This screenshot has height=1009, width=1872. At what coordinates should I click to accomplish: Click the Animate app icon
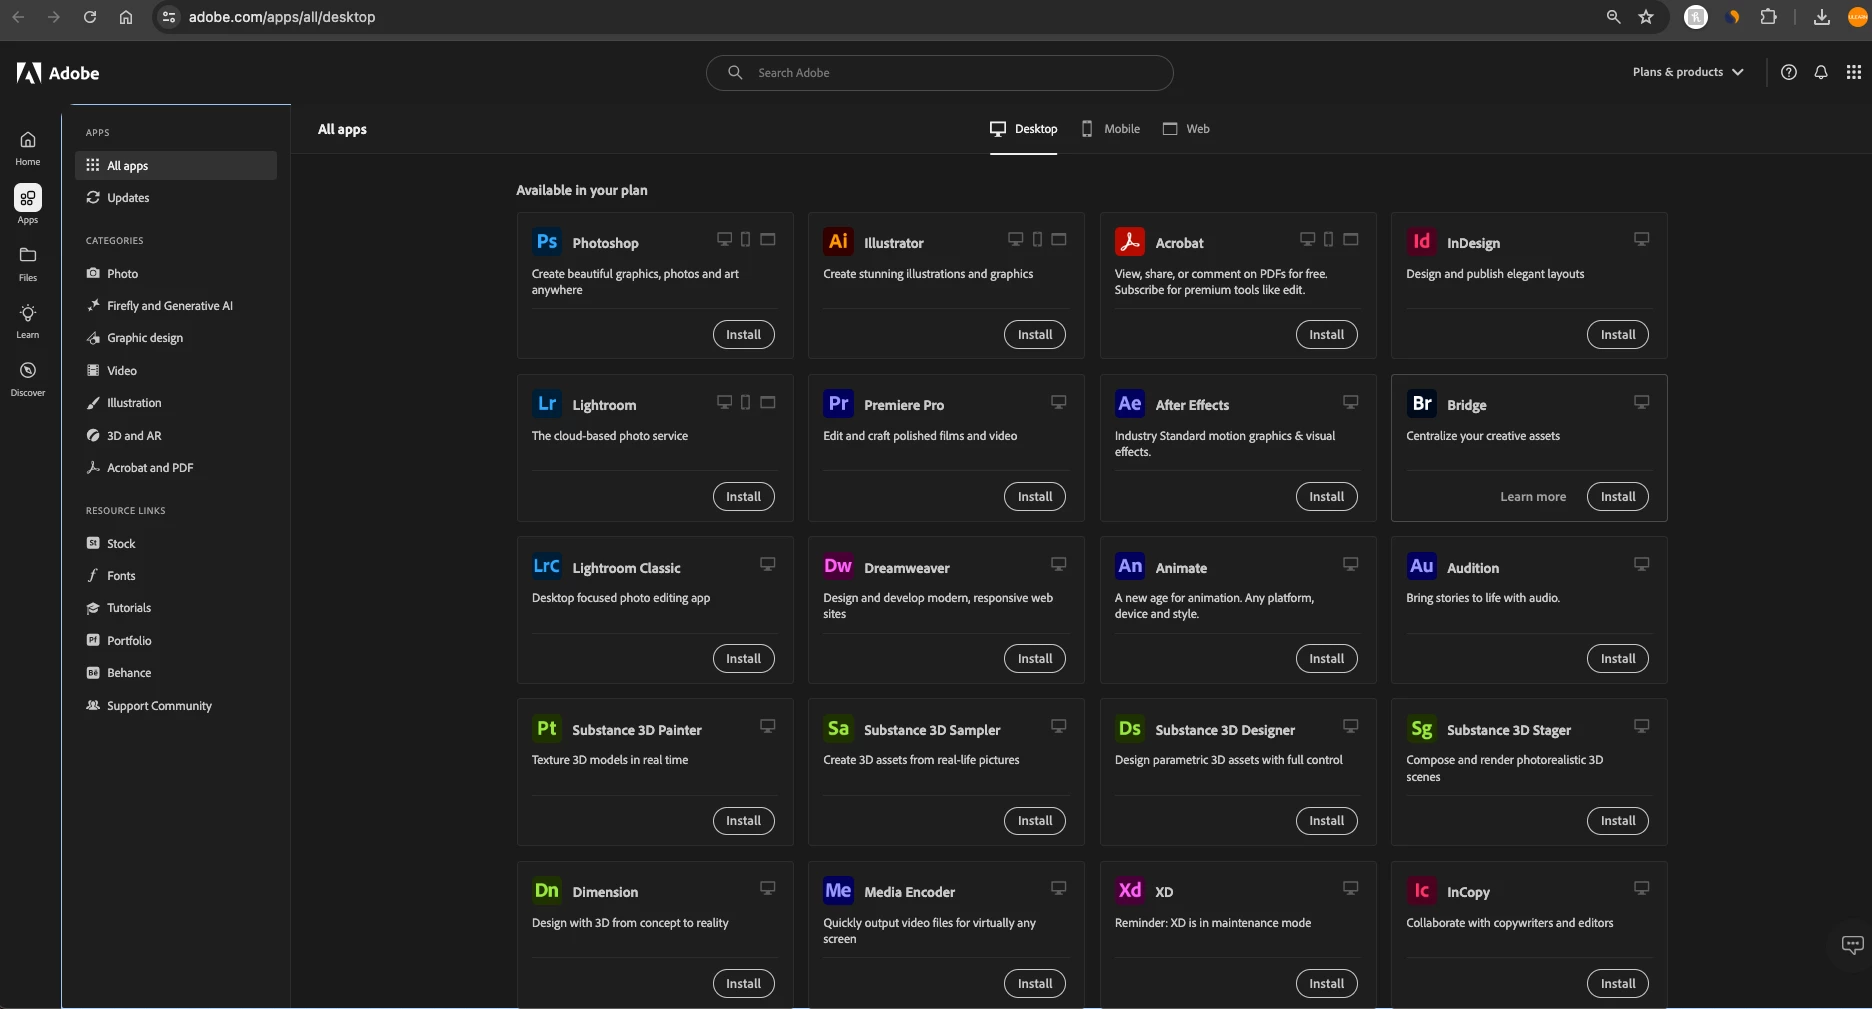pos(1129,566)
